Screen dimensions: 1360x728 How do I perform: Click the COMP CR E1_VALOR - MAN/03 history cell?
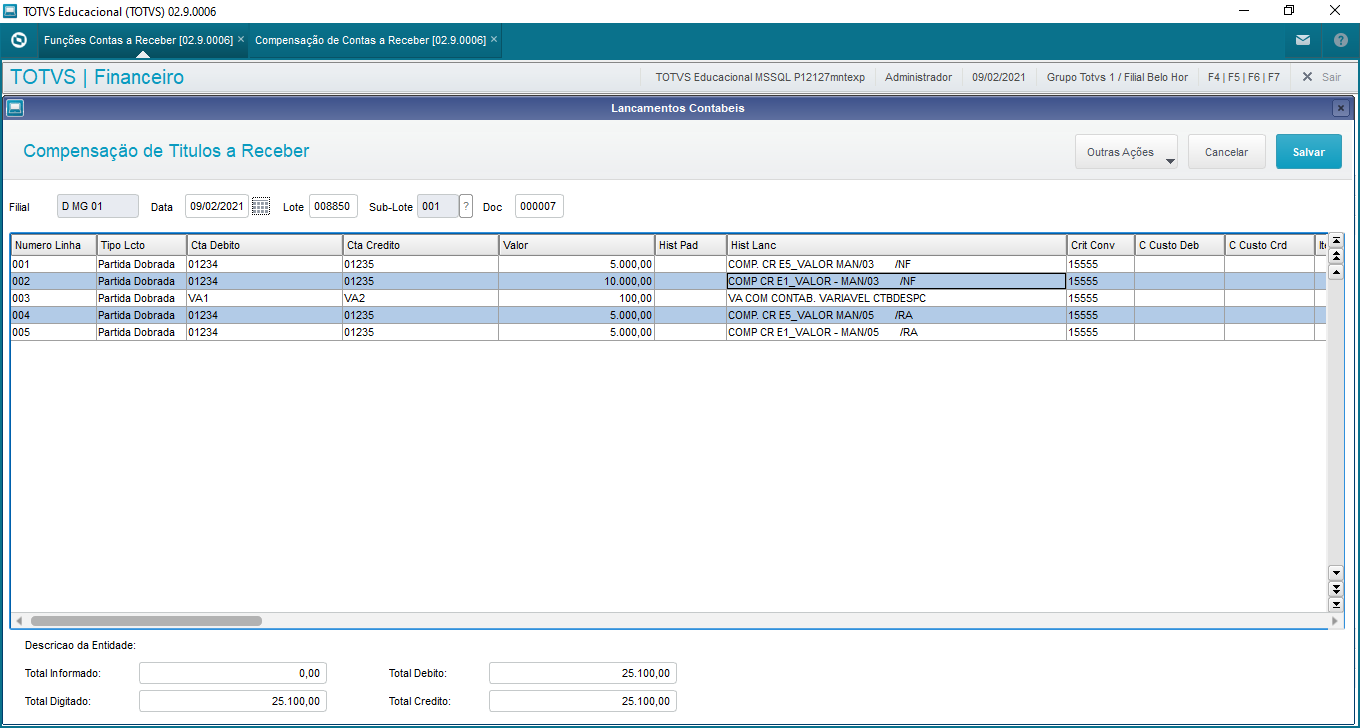coord(896,281)
